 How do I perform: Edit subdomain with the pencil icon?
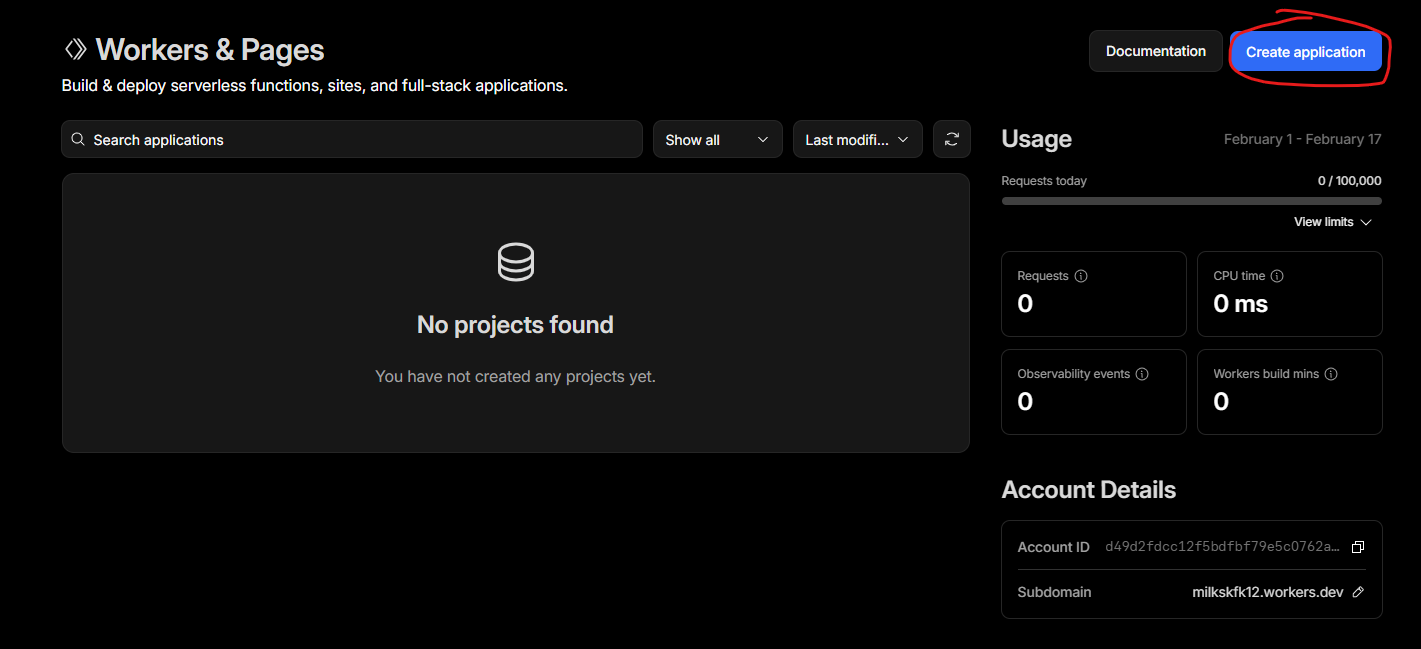point(1358,592)
